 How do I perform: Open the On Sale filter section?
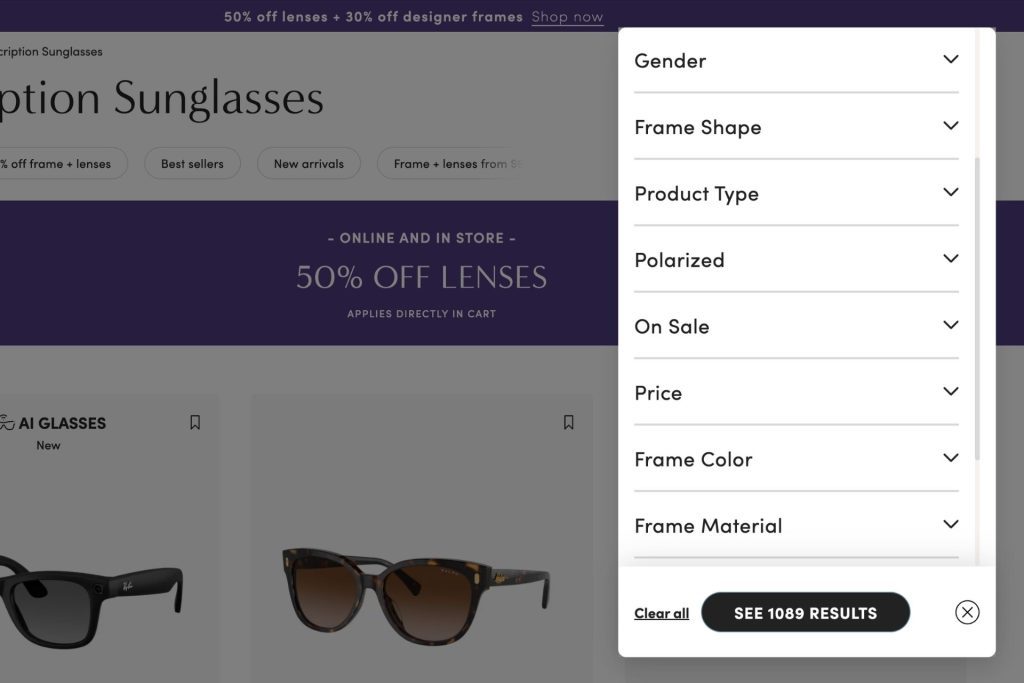796,326
